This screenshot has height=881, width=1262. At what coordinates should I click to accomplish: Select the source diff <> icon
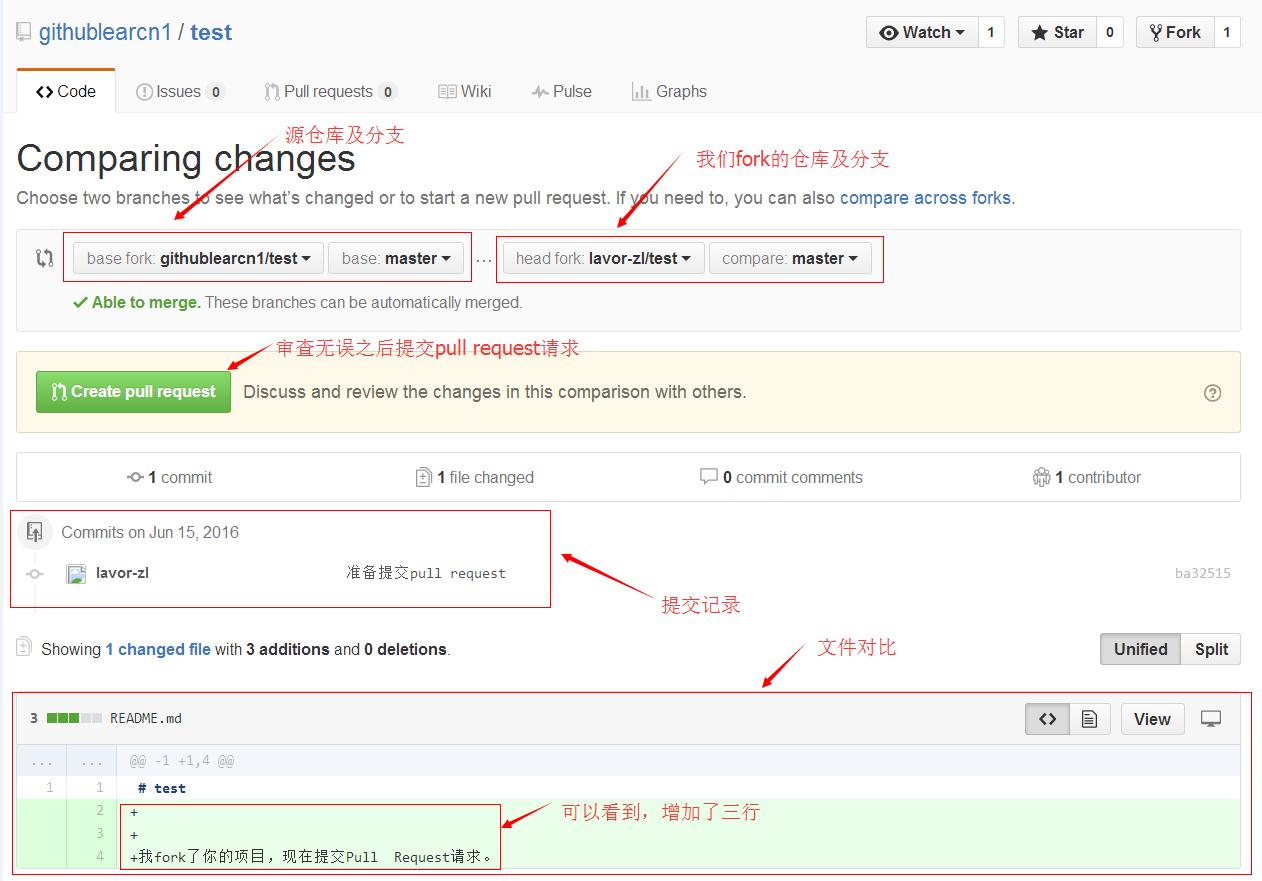1046,718
